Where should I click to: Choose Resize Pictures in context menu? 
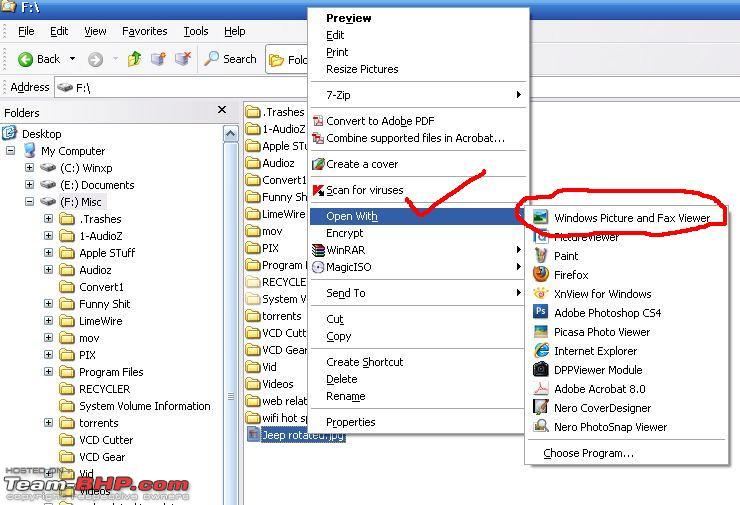click(x=362, y=69)
